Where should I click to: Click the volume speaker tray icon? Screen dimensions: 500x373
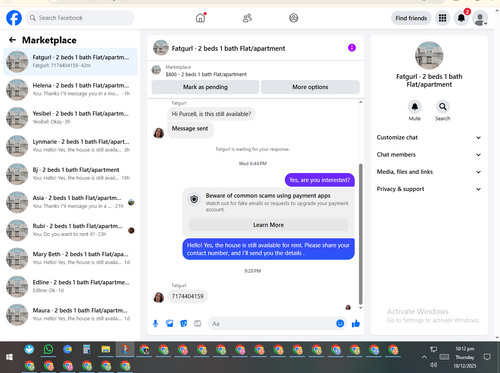click(433, 365)
